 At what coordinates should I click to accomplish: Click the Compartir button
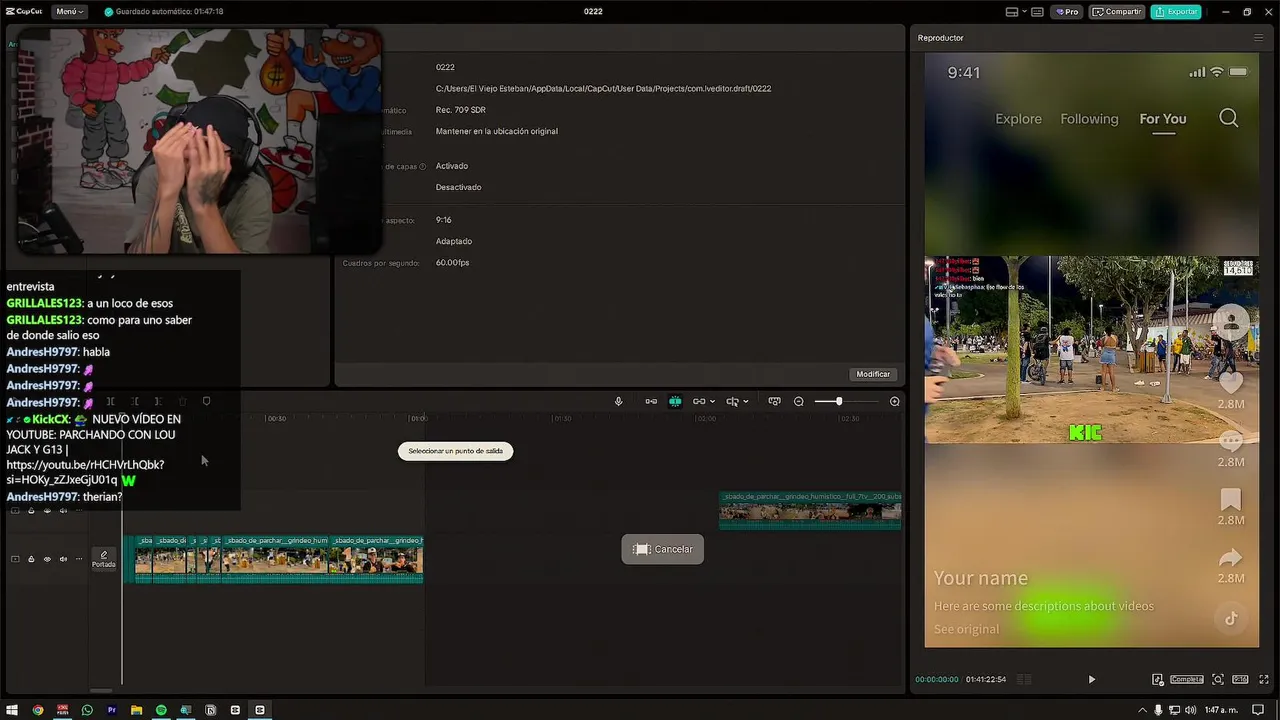[1117, 12]
